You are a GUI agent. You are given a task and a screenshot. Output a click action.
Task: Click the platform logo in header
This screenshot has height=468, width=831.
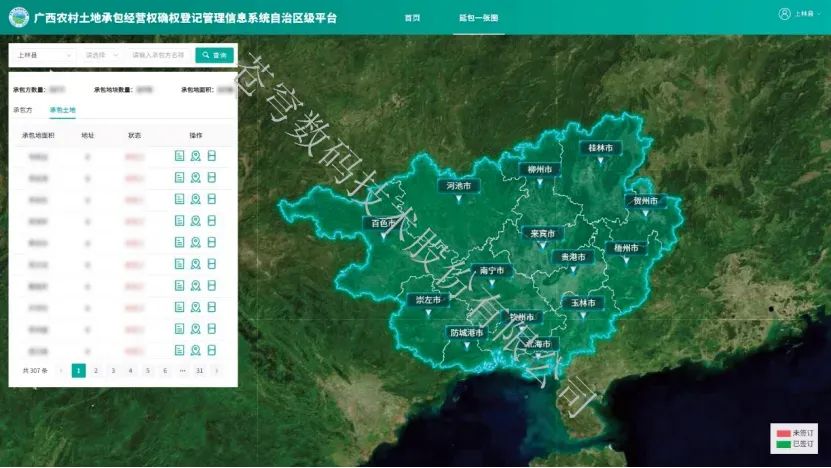point(19,17)
